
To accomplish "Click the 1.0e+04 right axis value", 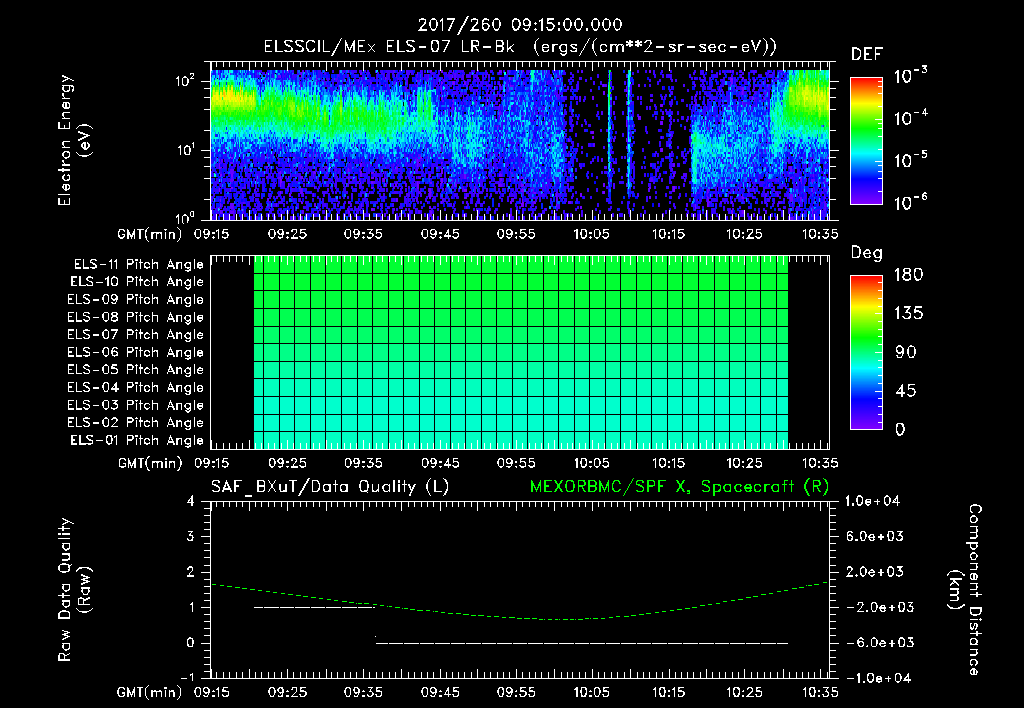I will point(872,502).
